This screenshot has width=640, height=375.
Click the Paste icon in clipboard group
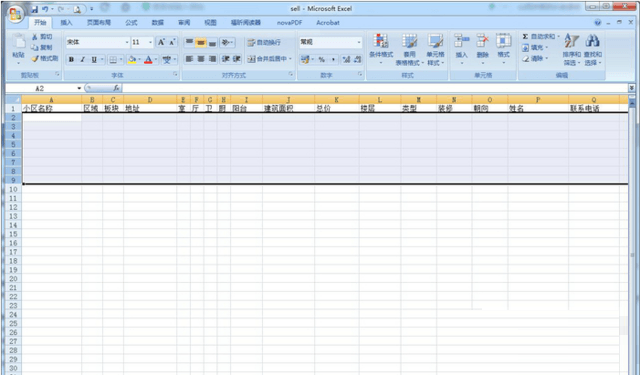[x=18, y=42]
